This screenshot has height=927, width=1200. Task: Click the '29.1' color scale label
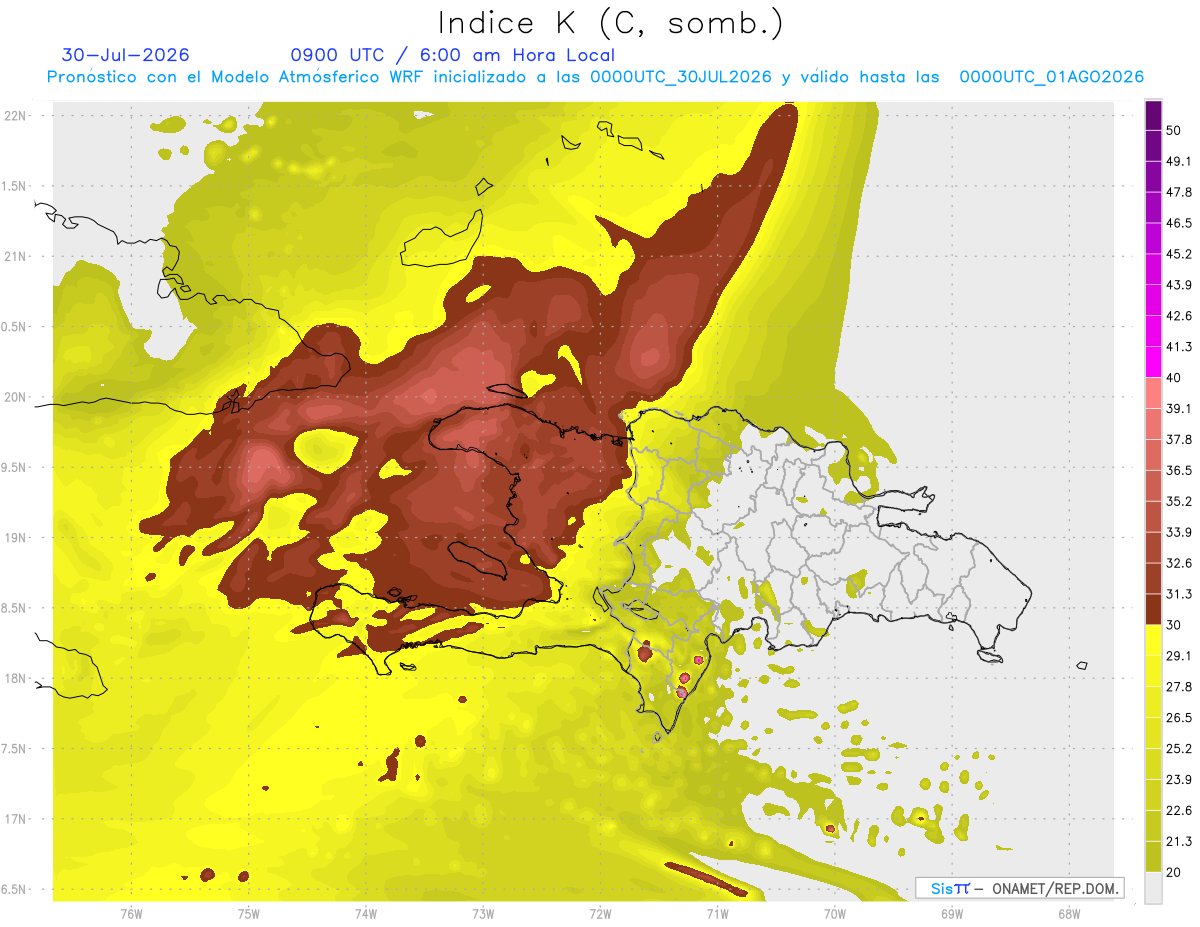1179,656
